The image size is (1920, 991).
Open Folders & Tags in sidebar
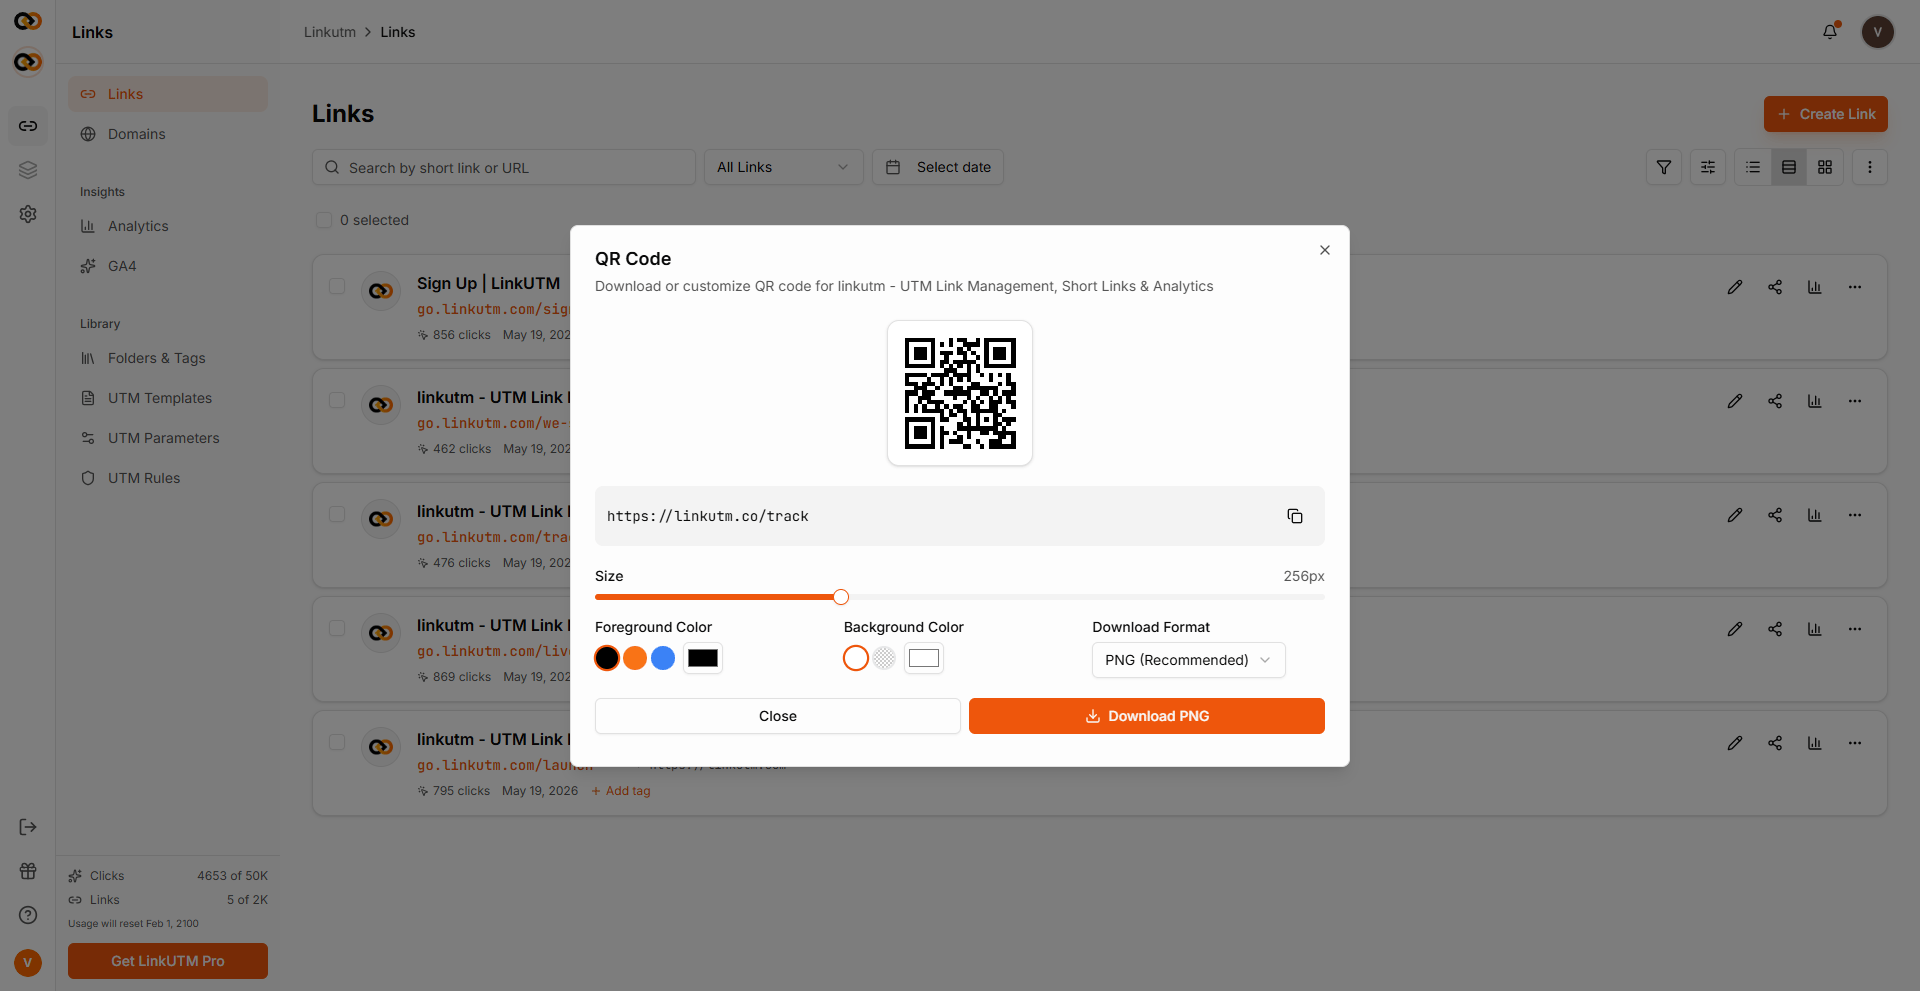[168, 358]
